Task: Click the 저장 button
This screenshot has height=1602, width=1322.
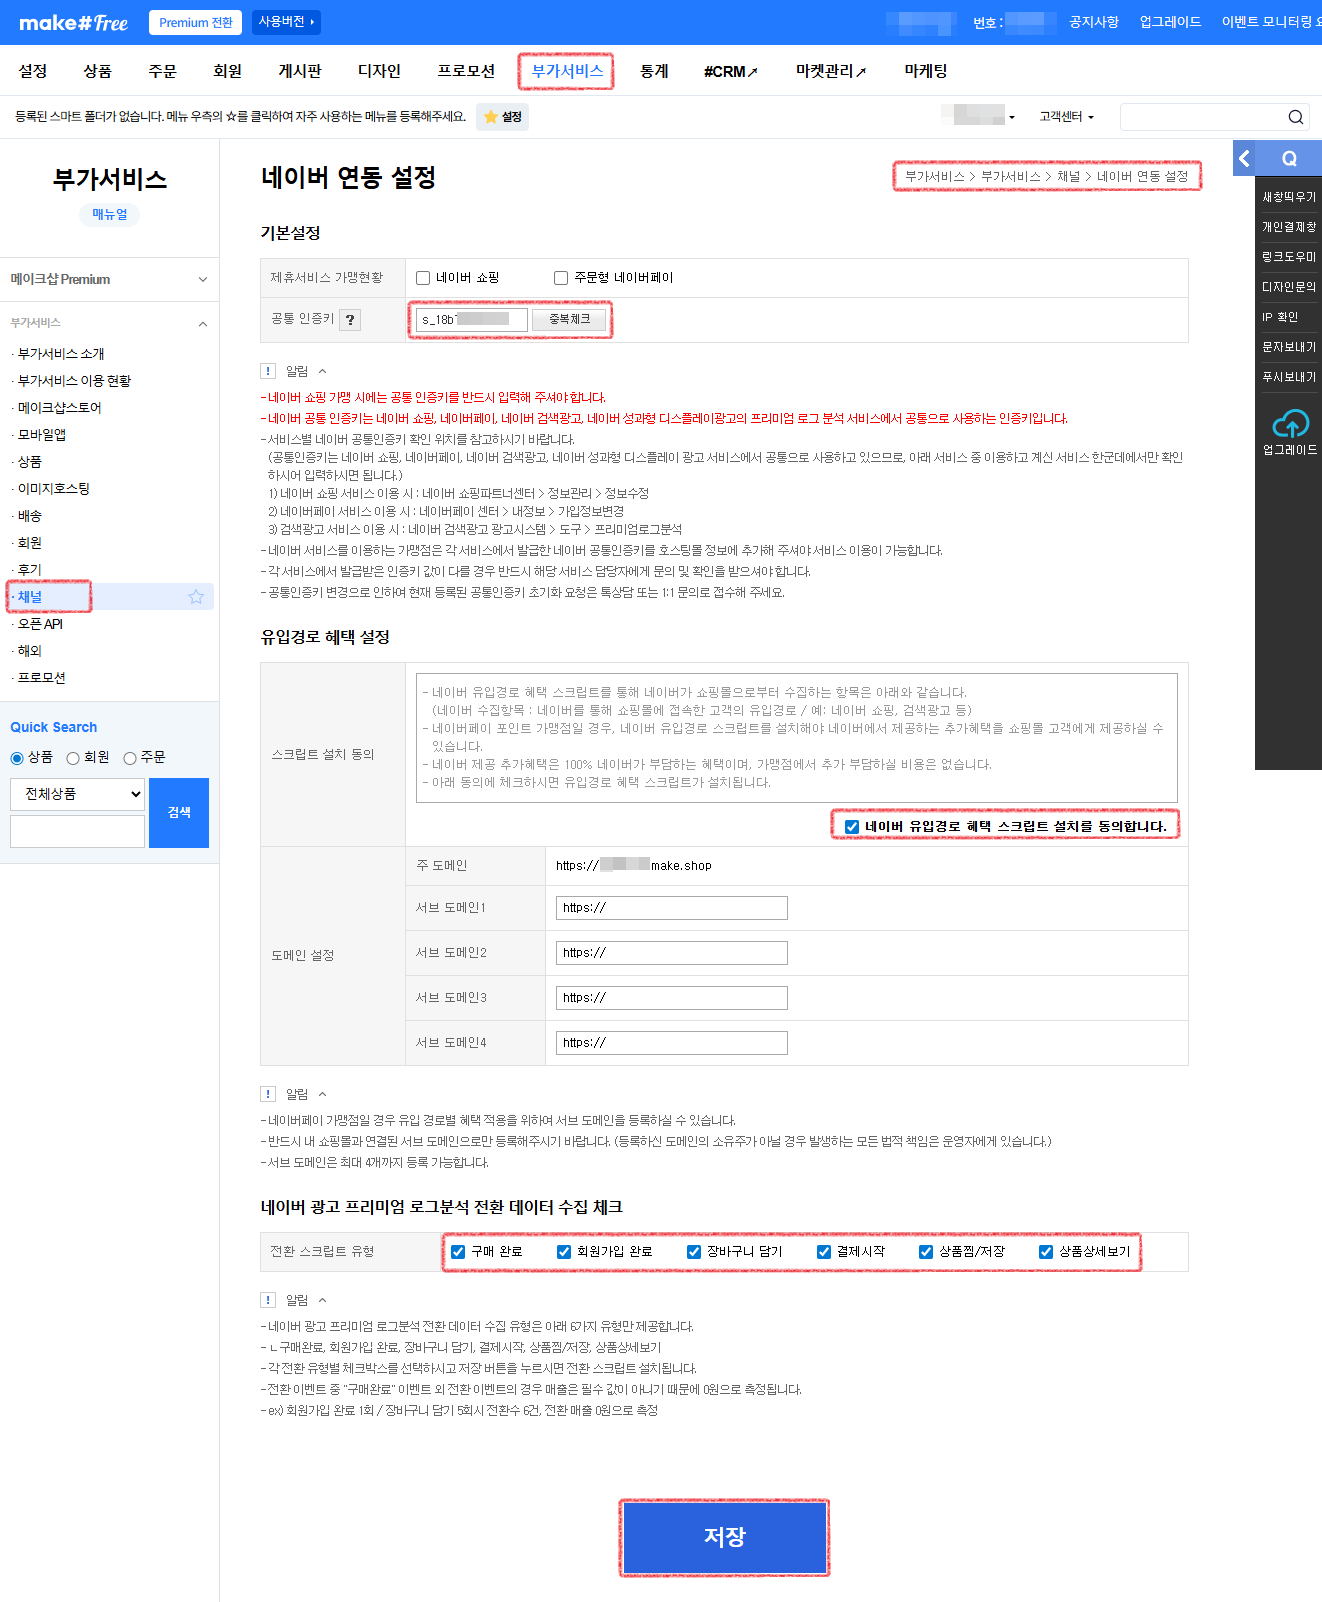Action: tap(725, 1537)
